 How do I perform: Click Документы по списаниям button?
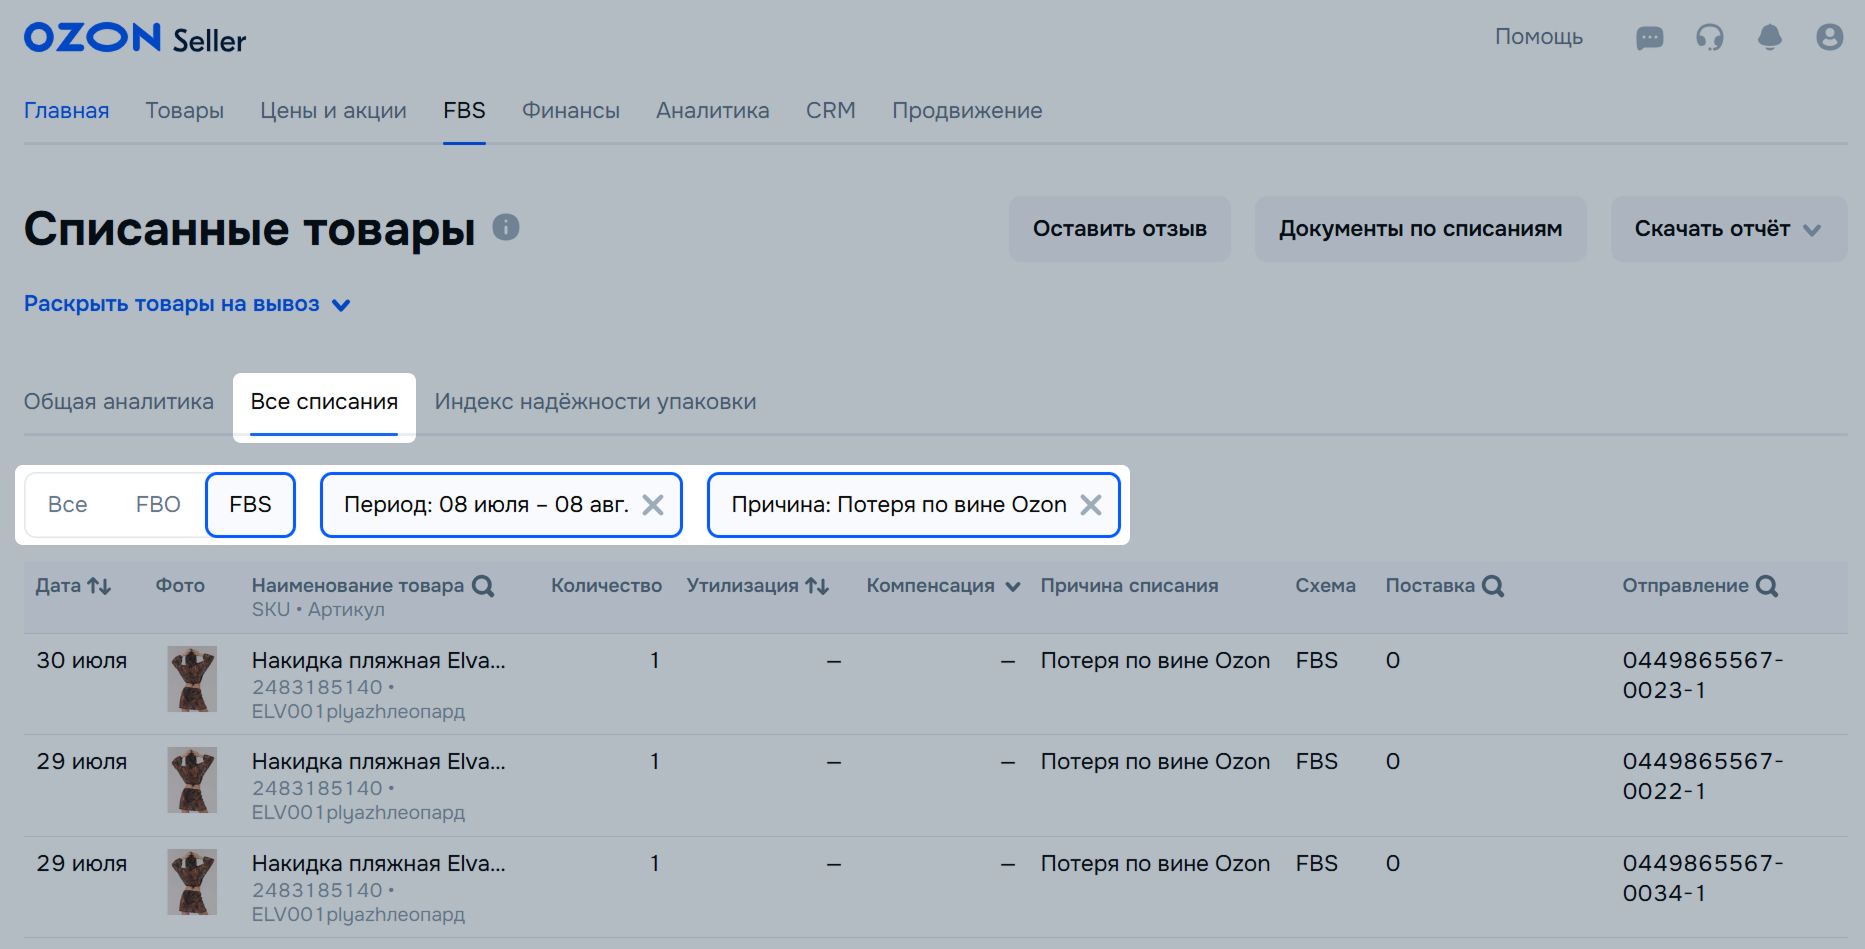point(1421,229)
